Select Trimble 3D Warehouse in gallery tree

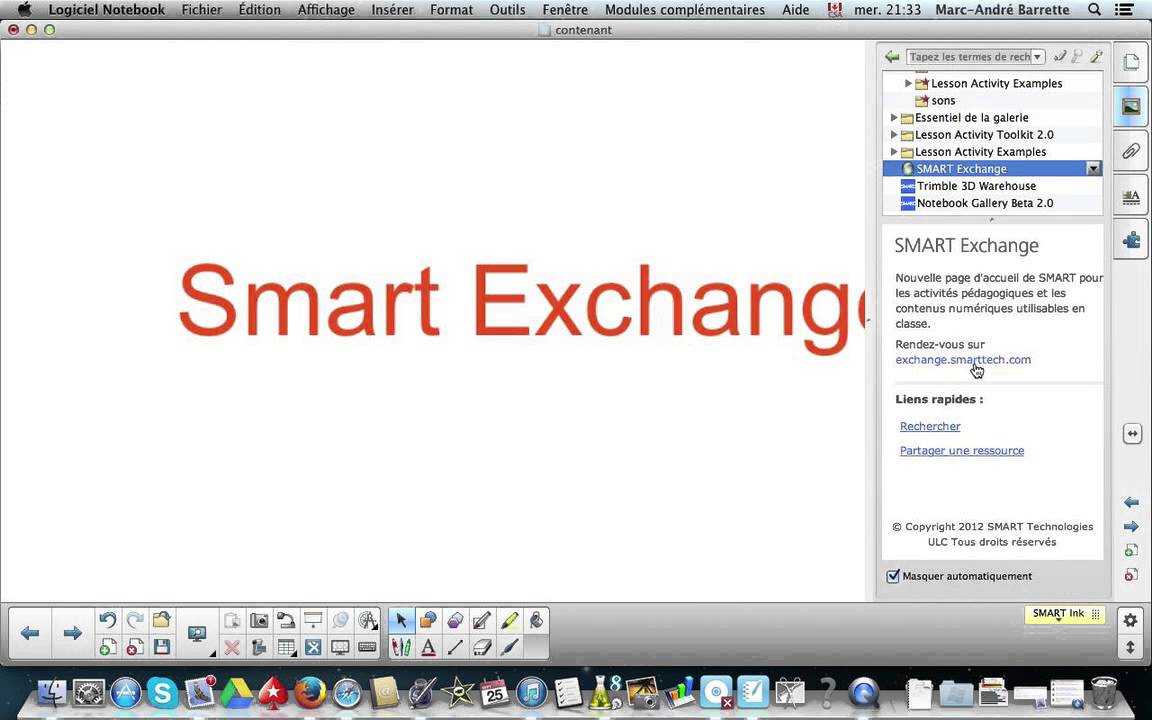[x=976, y=186]
